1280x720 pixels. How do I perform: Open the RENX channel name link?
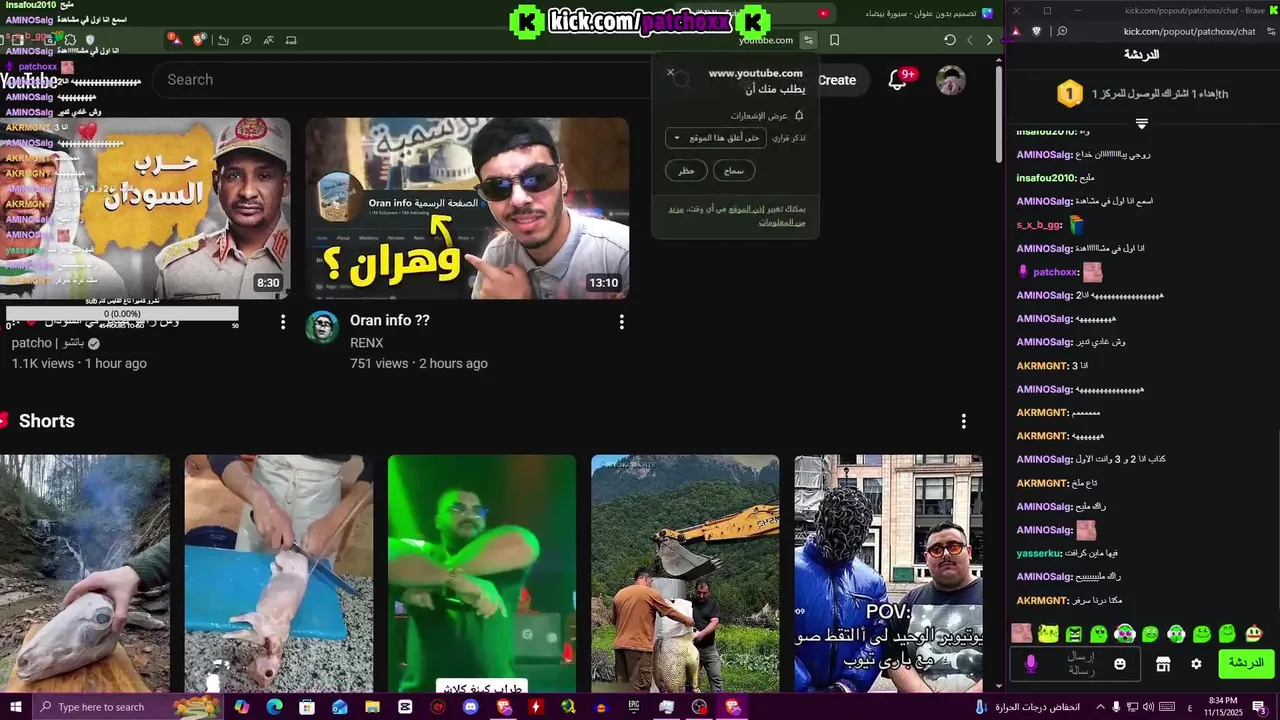click(367, 343)
